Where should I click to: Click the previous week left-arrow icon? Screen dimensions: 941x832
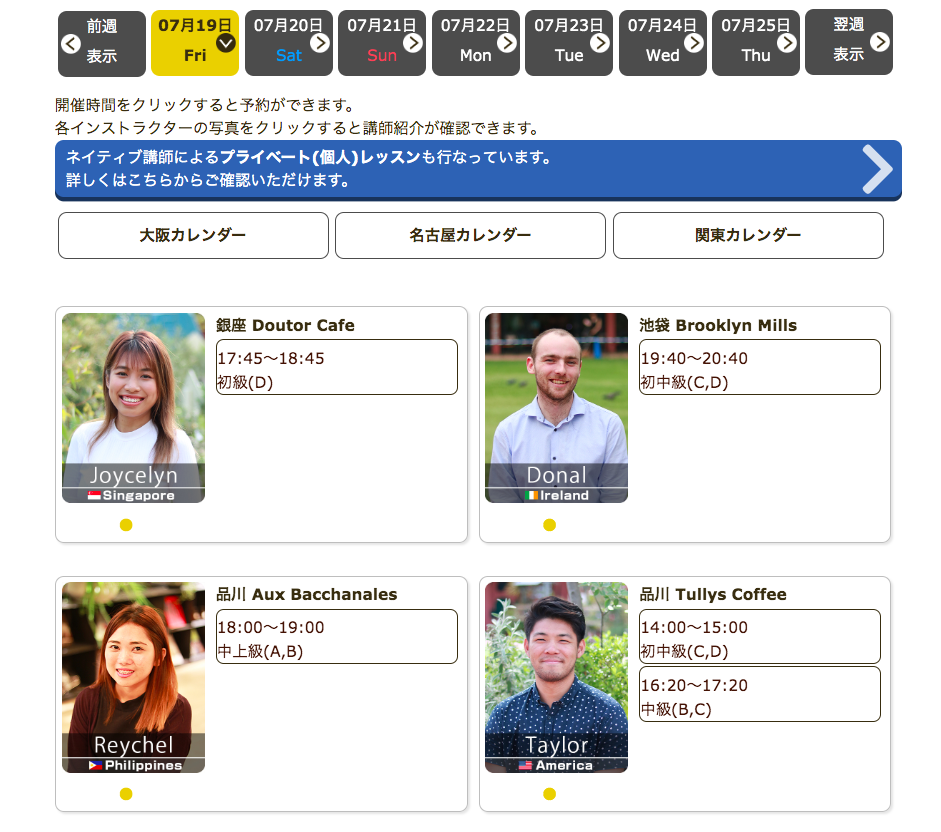coord(70,43)
